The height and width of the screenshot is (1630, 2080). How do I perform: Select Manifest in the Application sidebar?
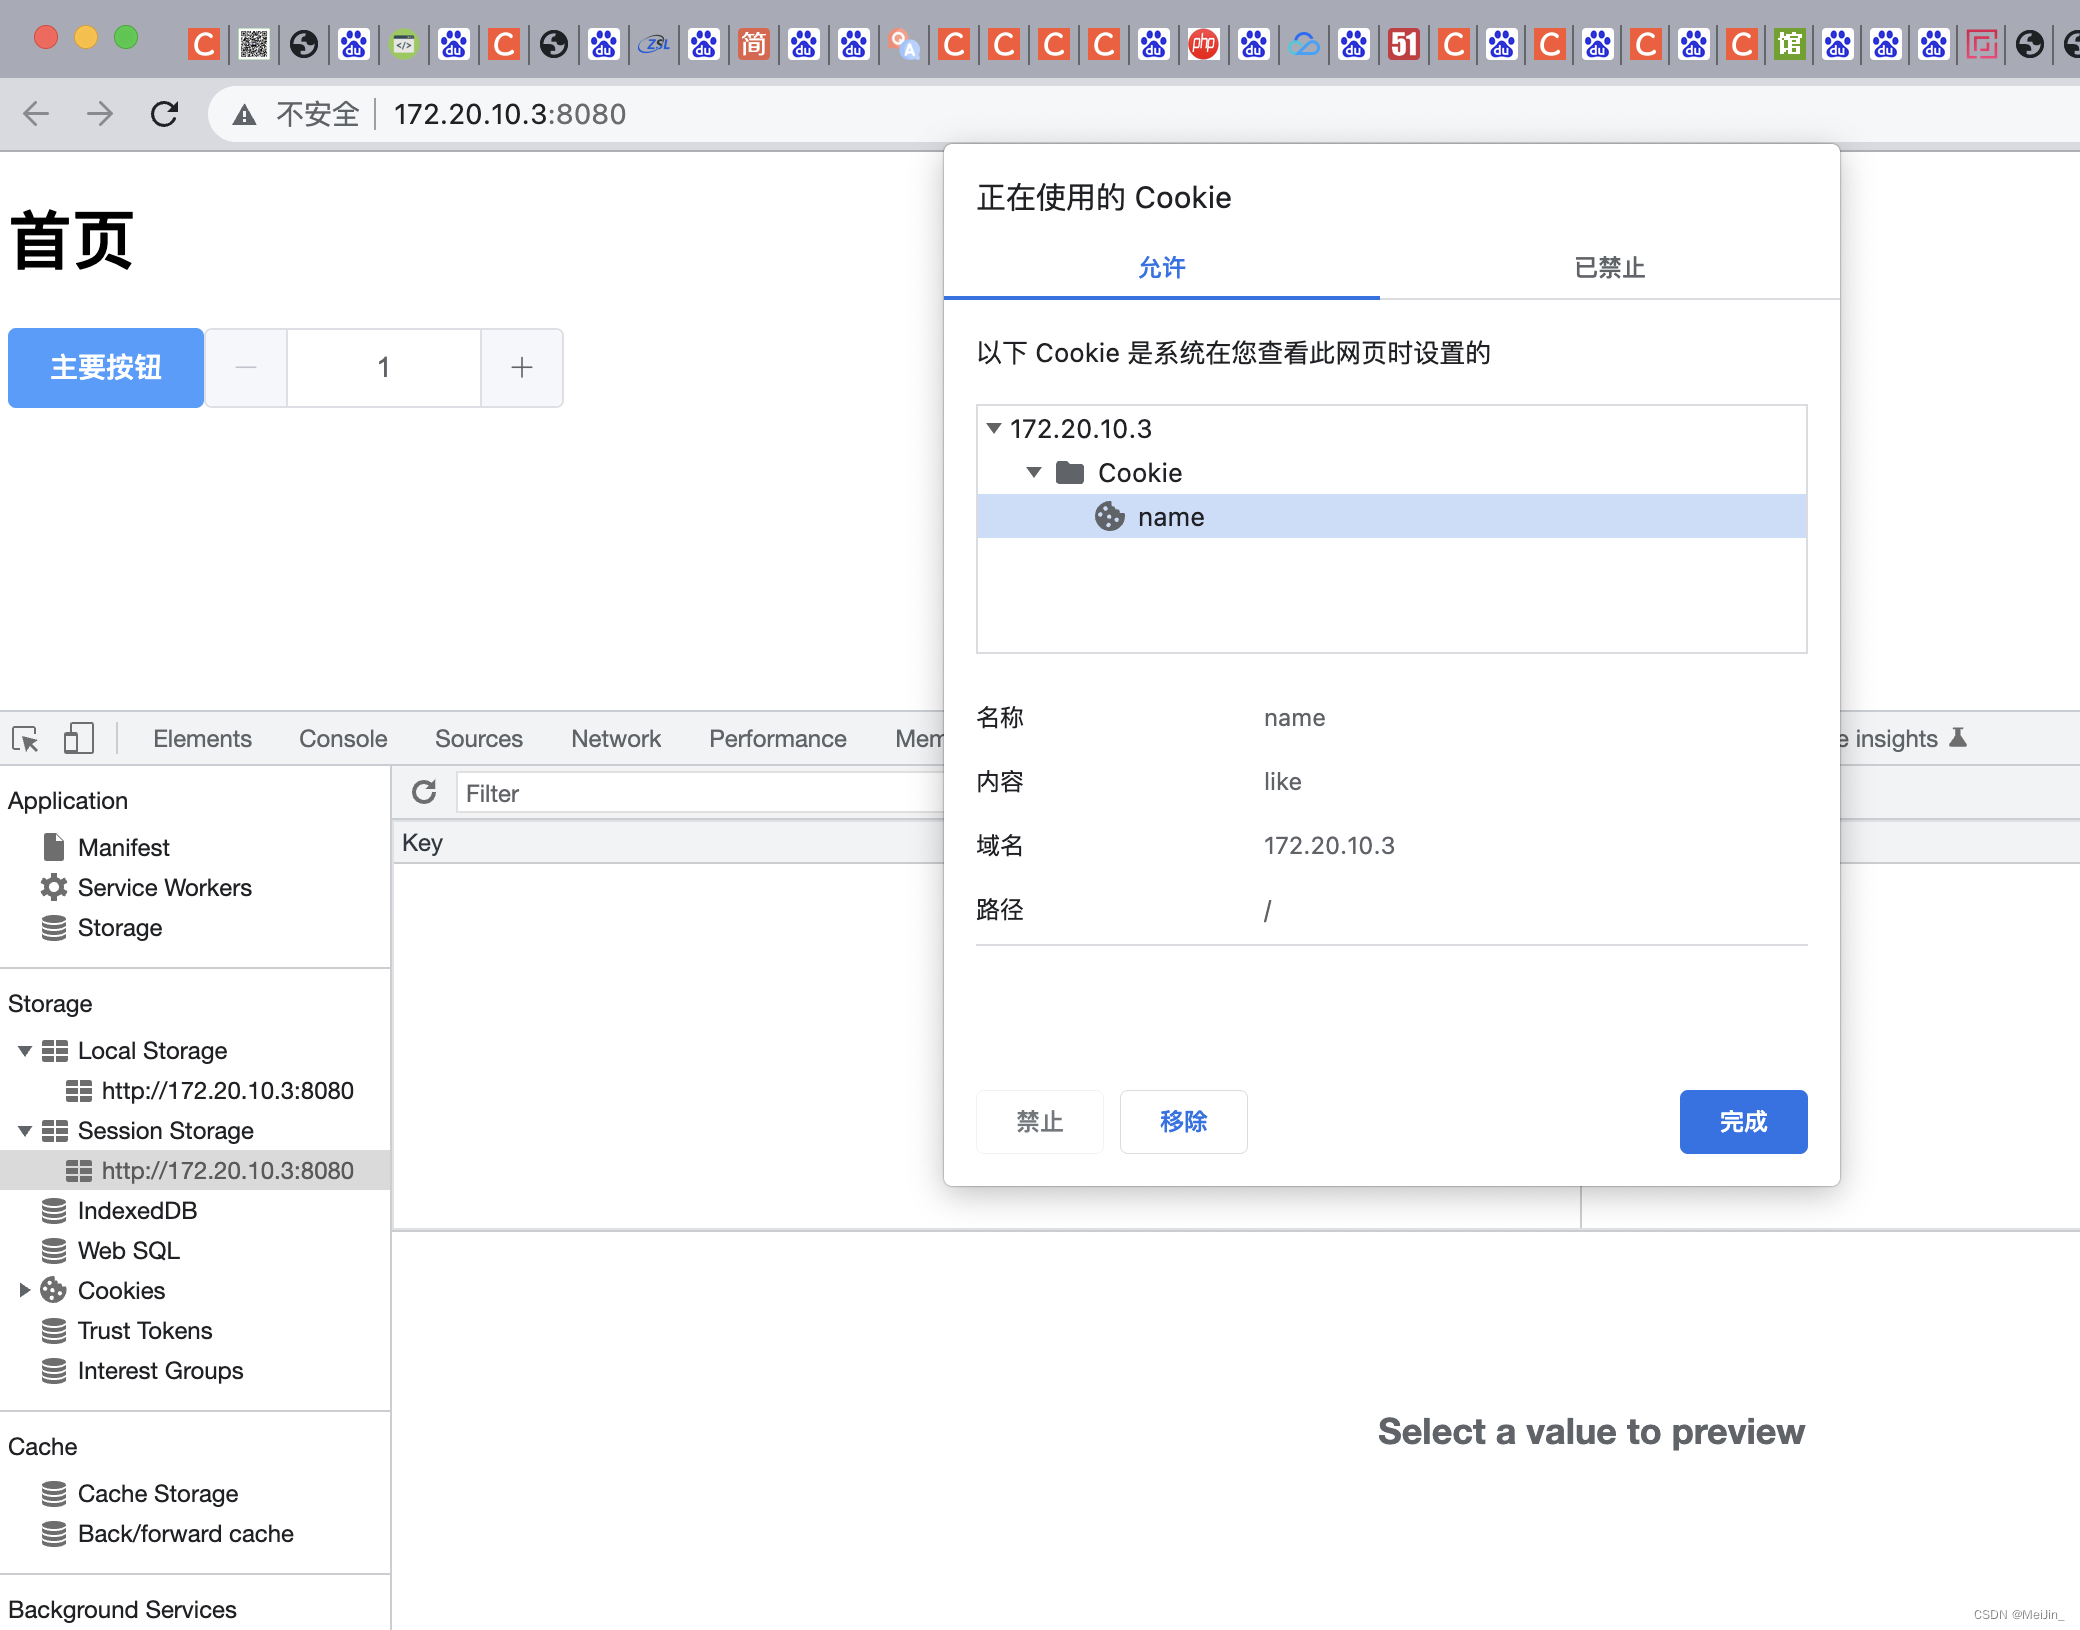[124, 847]
